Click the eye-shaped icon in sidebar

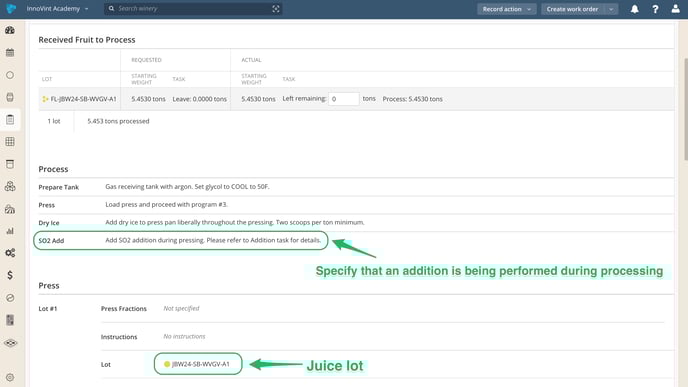point(11,343)
